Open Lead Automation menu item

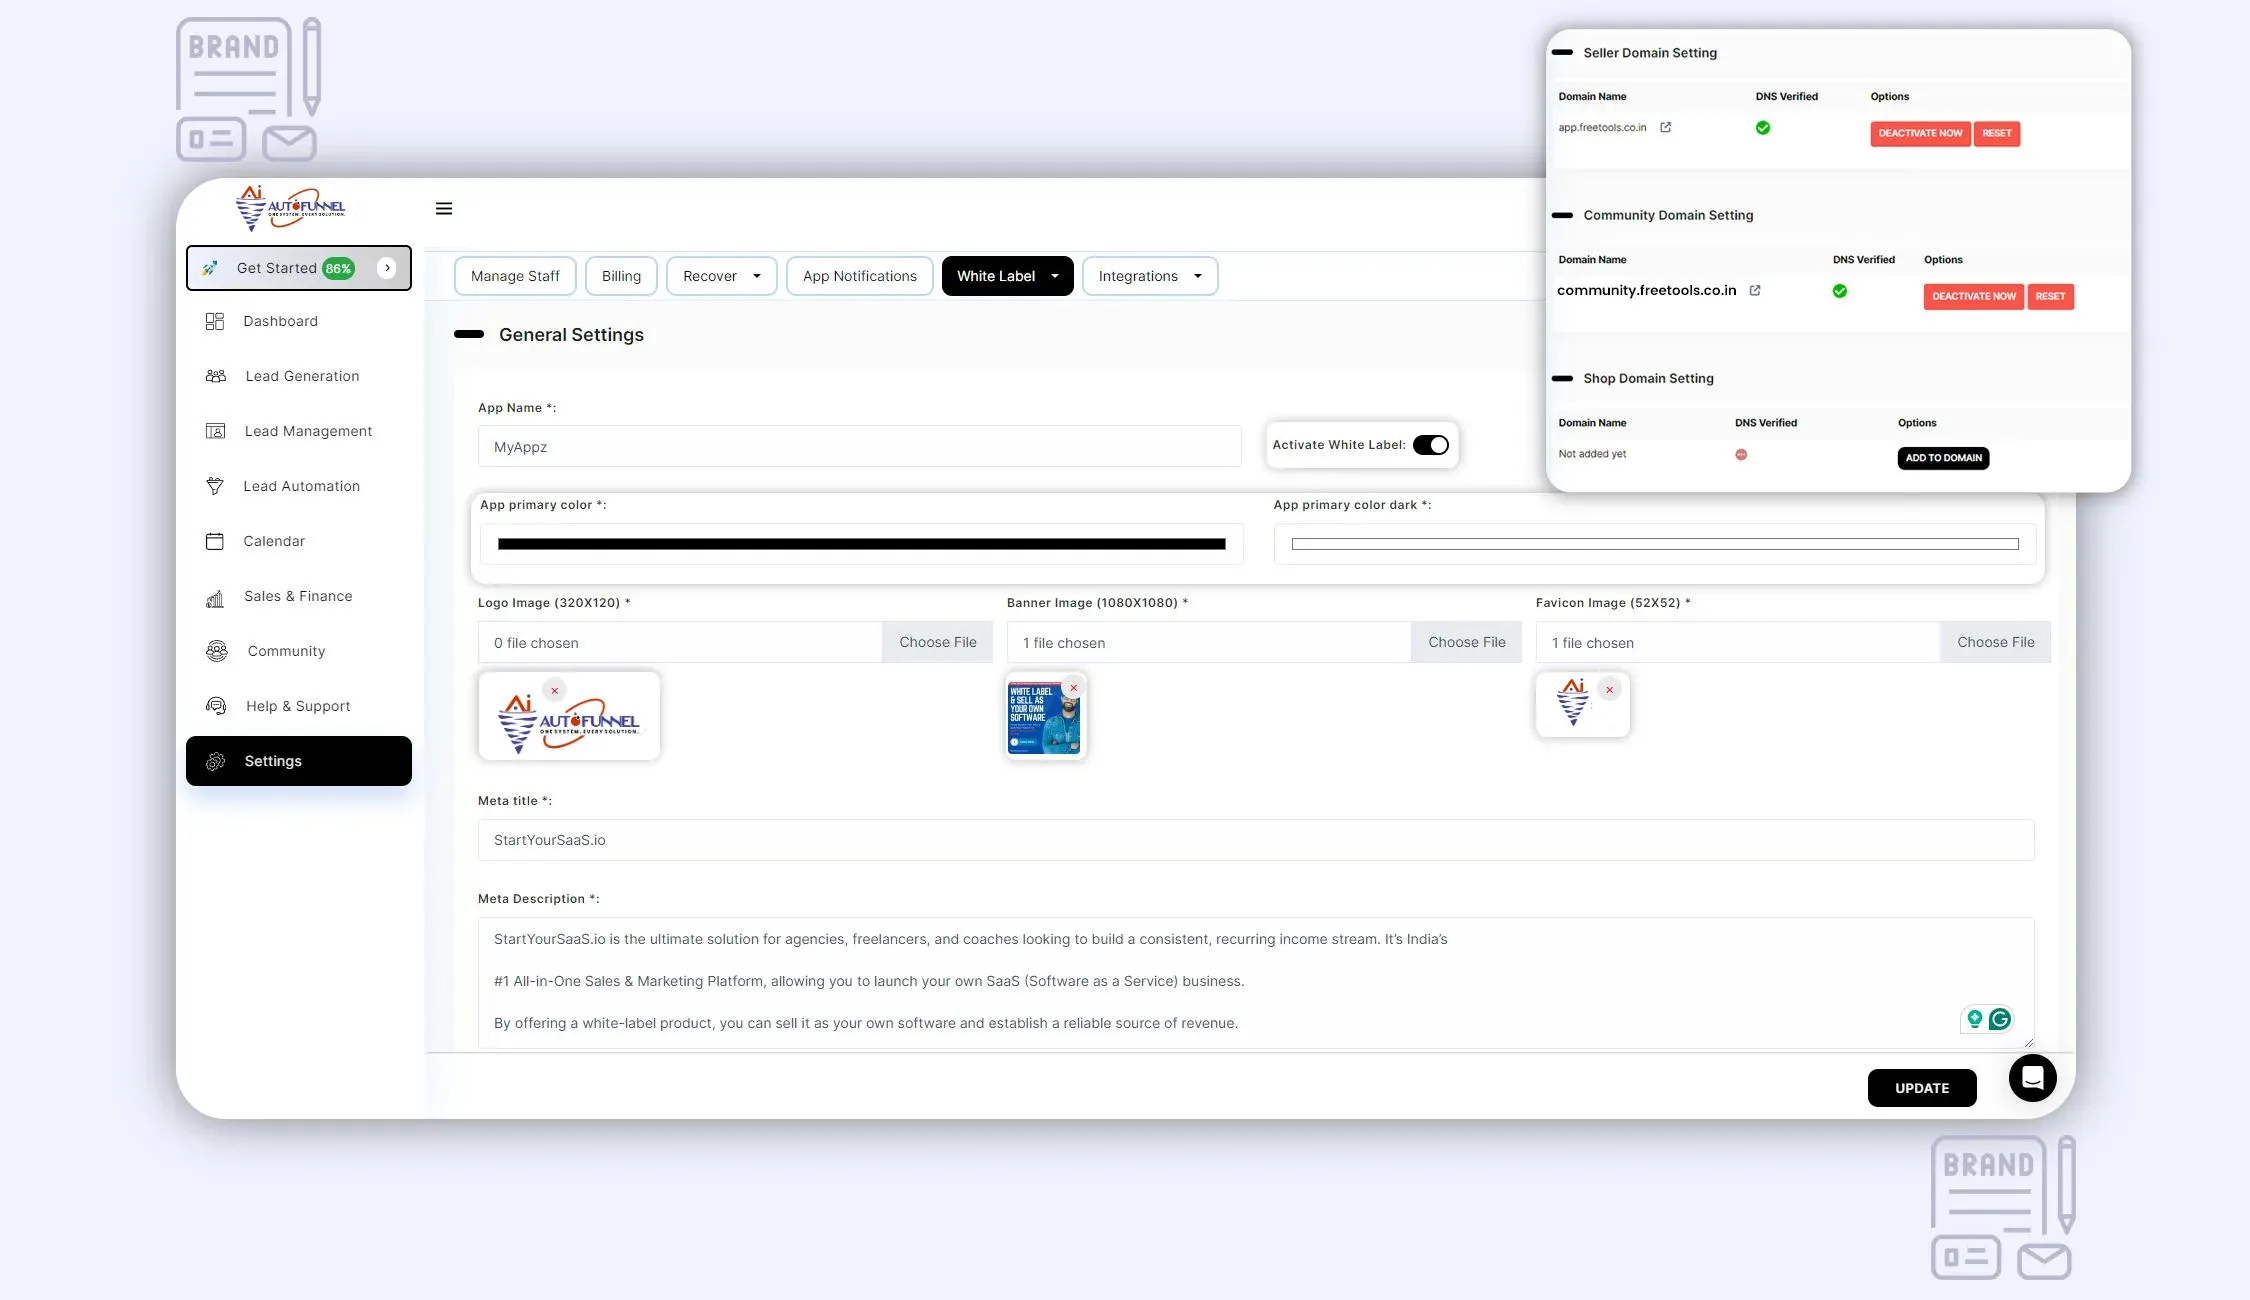(x=298, y=486)
